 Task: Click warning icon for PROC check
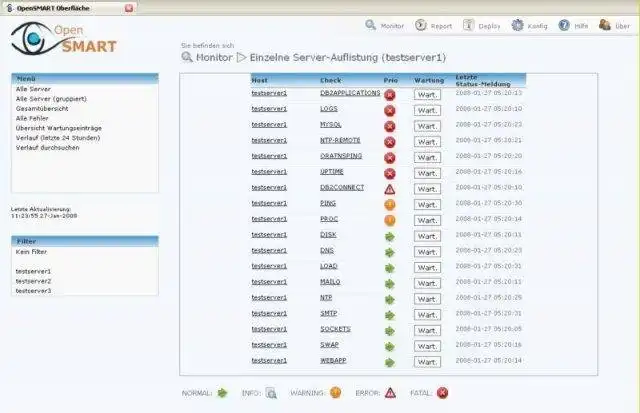click(390, 220)
